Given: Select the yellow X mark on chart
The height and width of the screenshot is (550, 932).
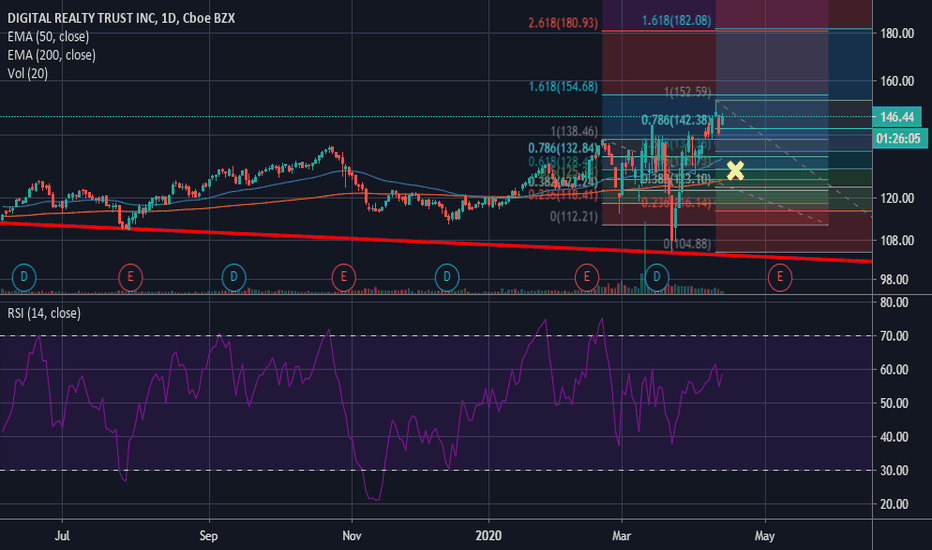Looking at the screenshot, I should click(x=735, y=171).
